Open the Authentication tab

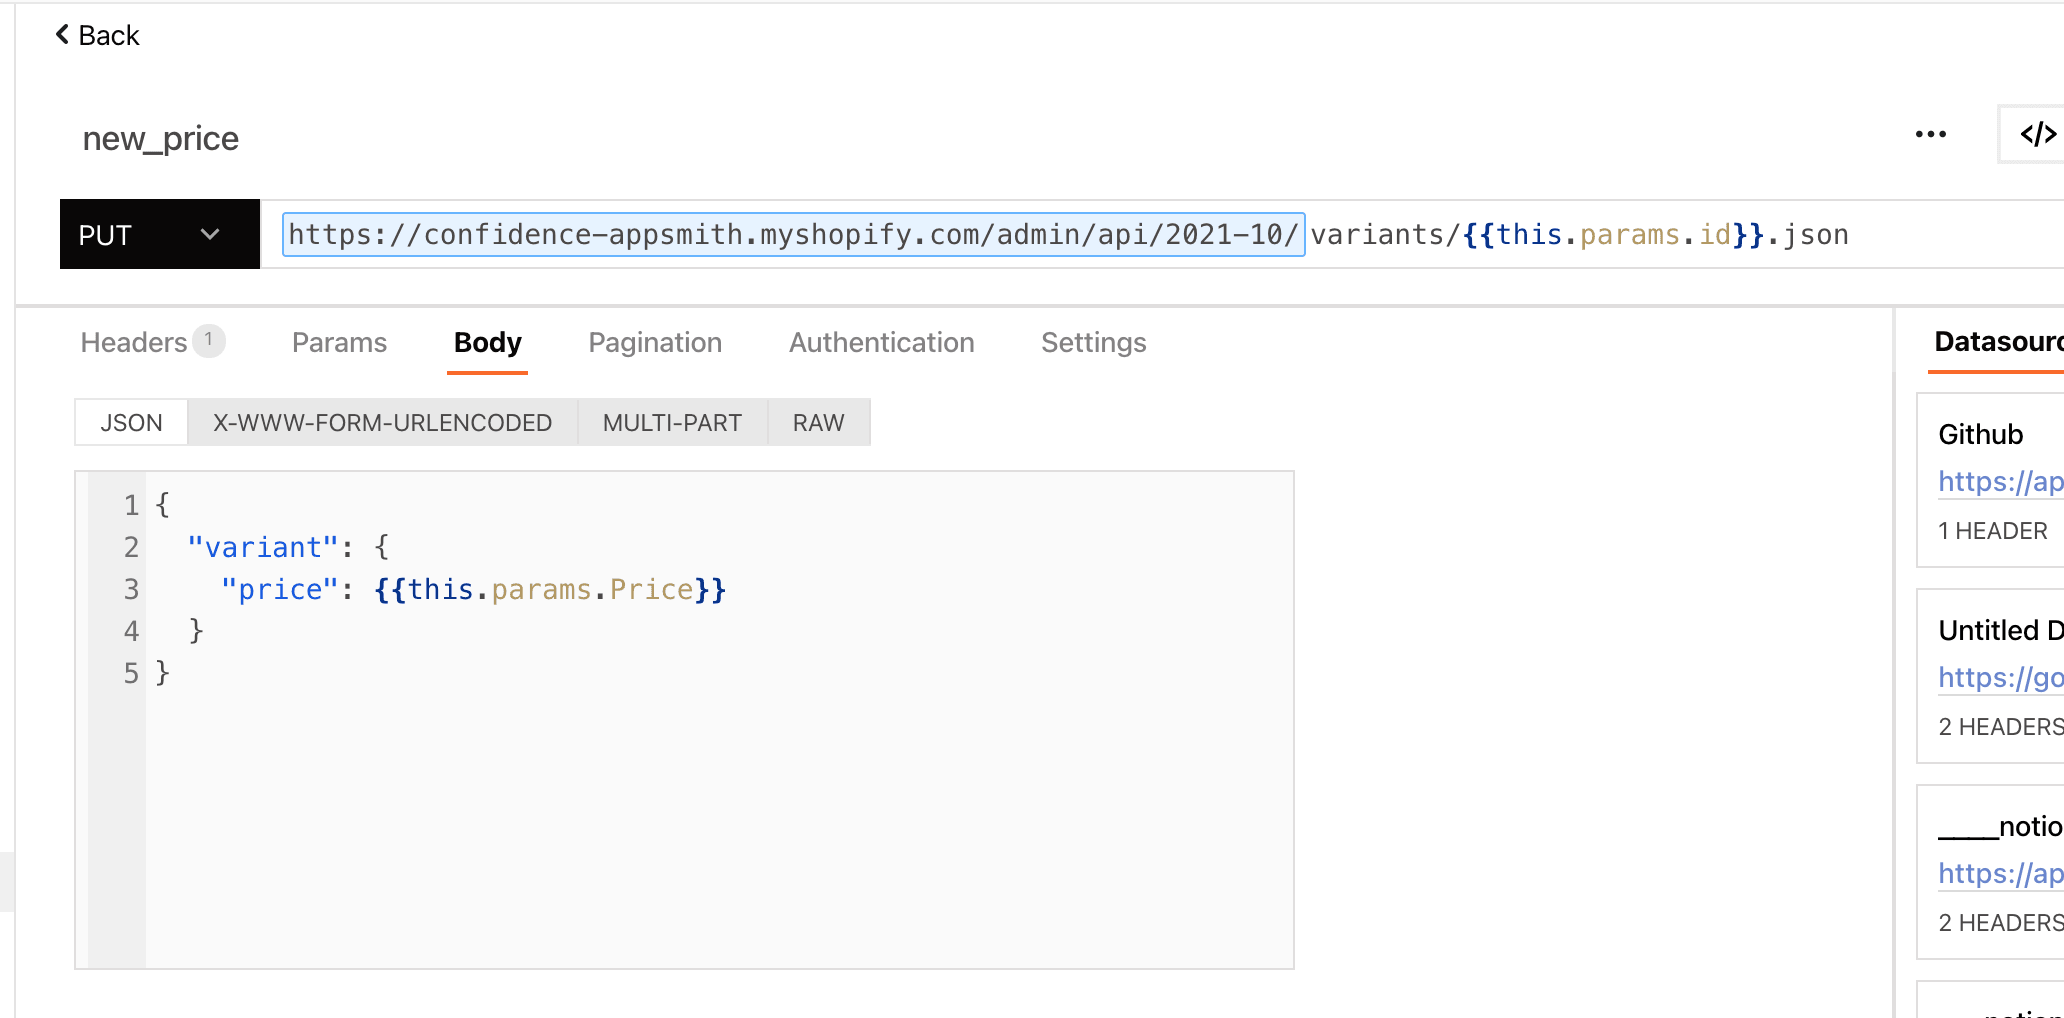click(x=881, y=342)
